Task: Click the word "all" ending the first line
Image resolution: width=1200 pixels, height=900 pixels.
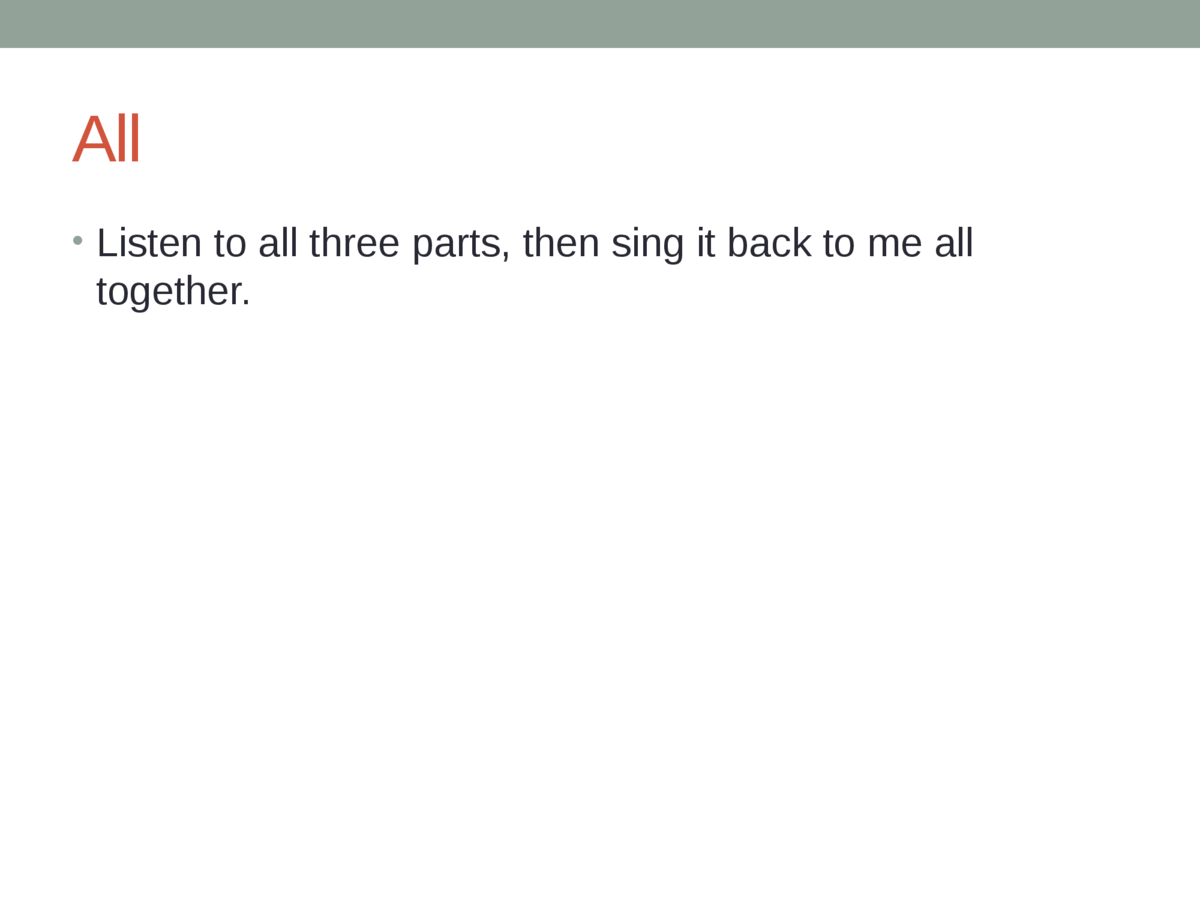Action: click(x=954, y=243)
